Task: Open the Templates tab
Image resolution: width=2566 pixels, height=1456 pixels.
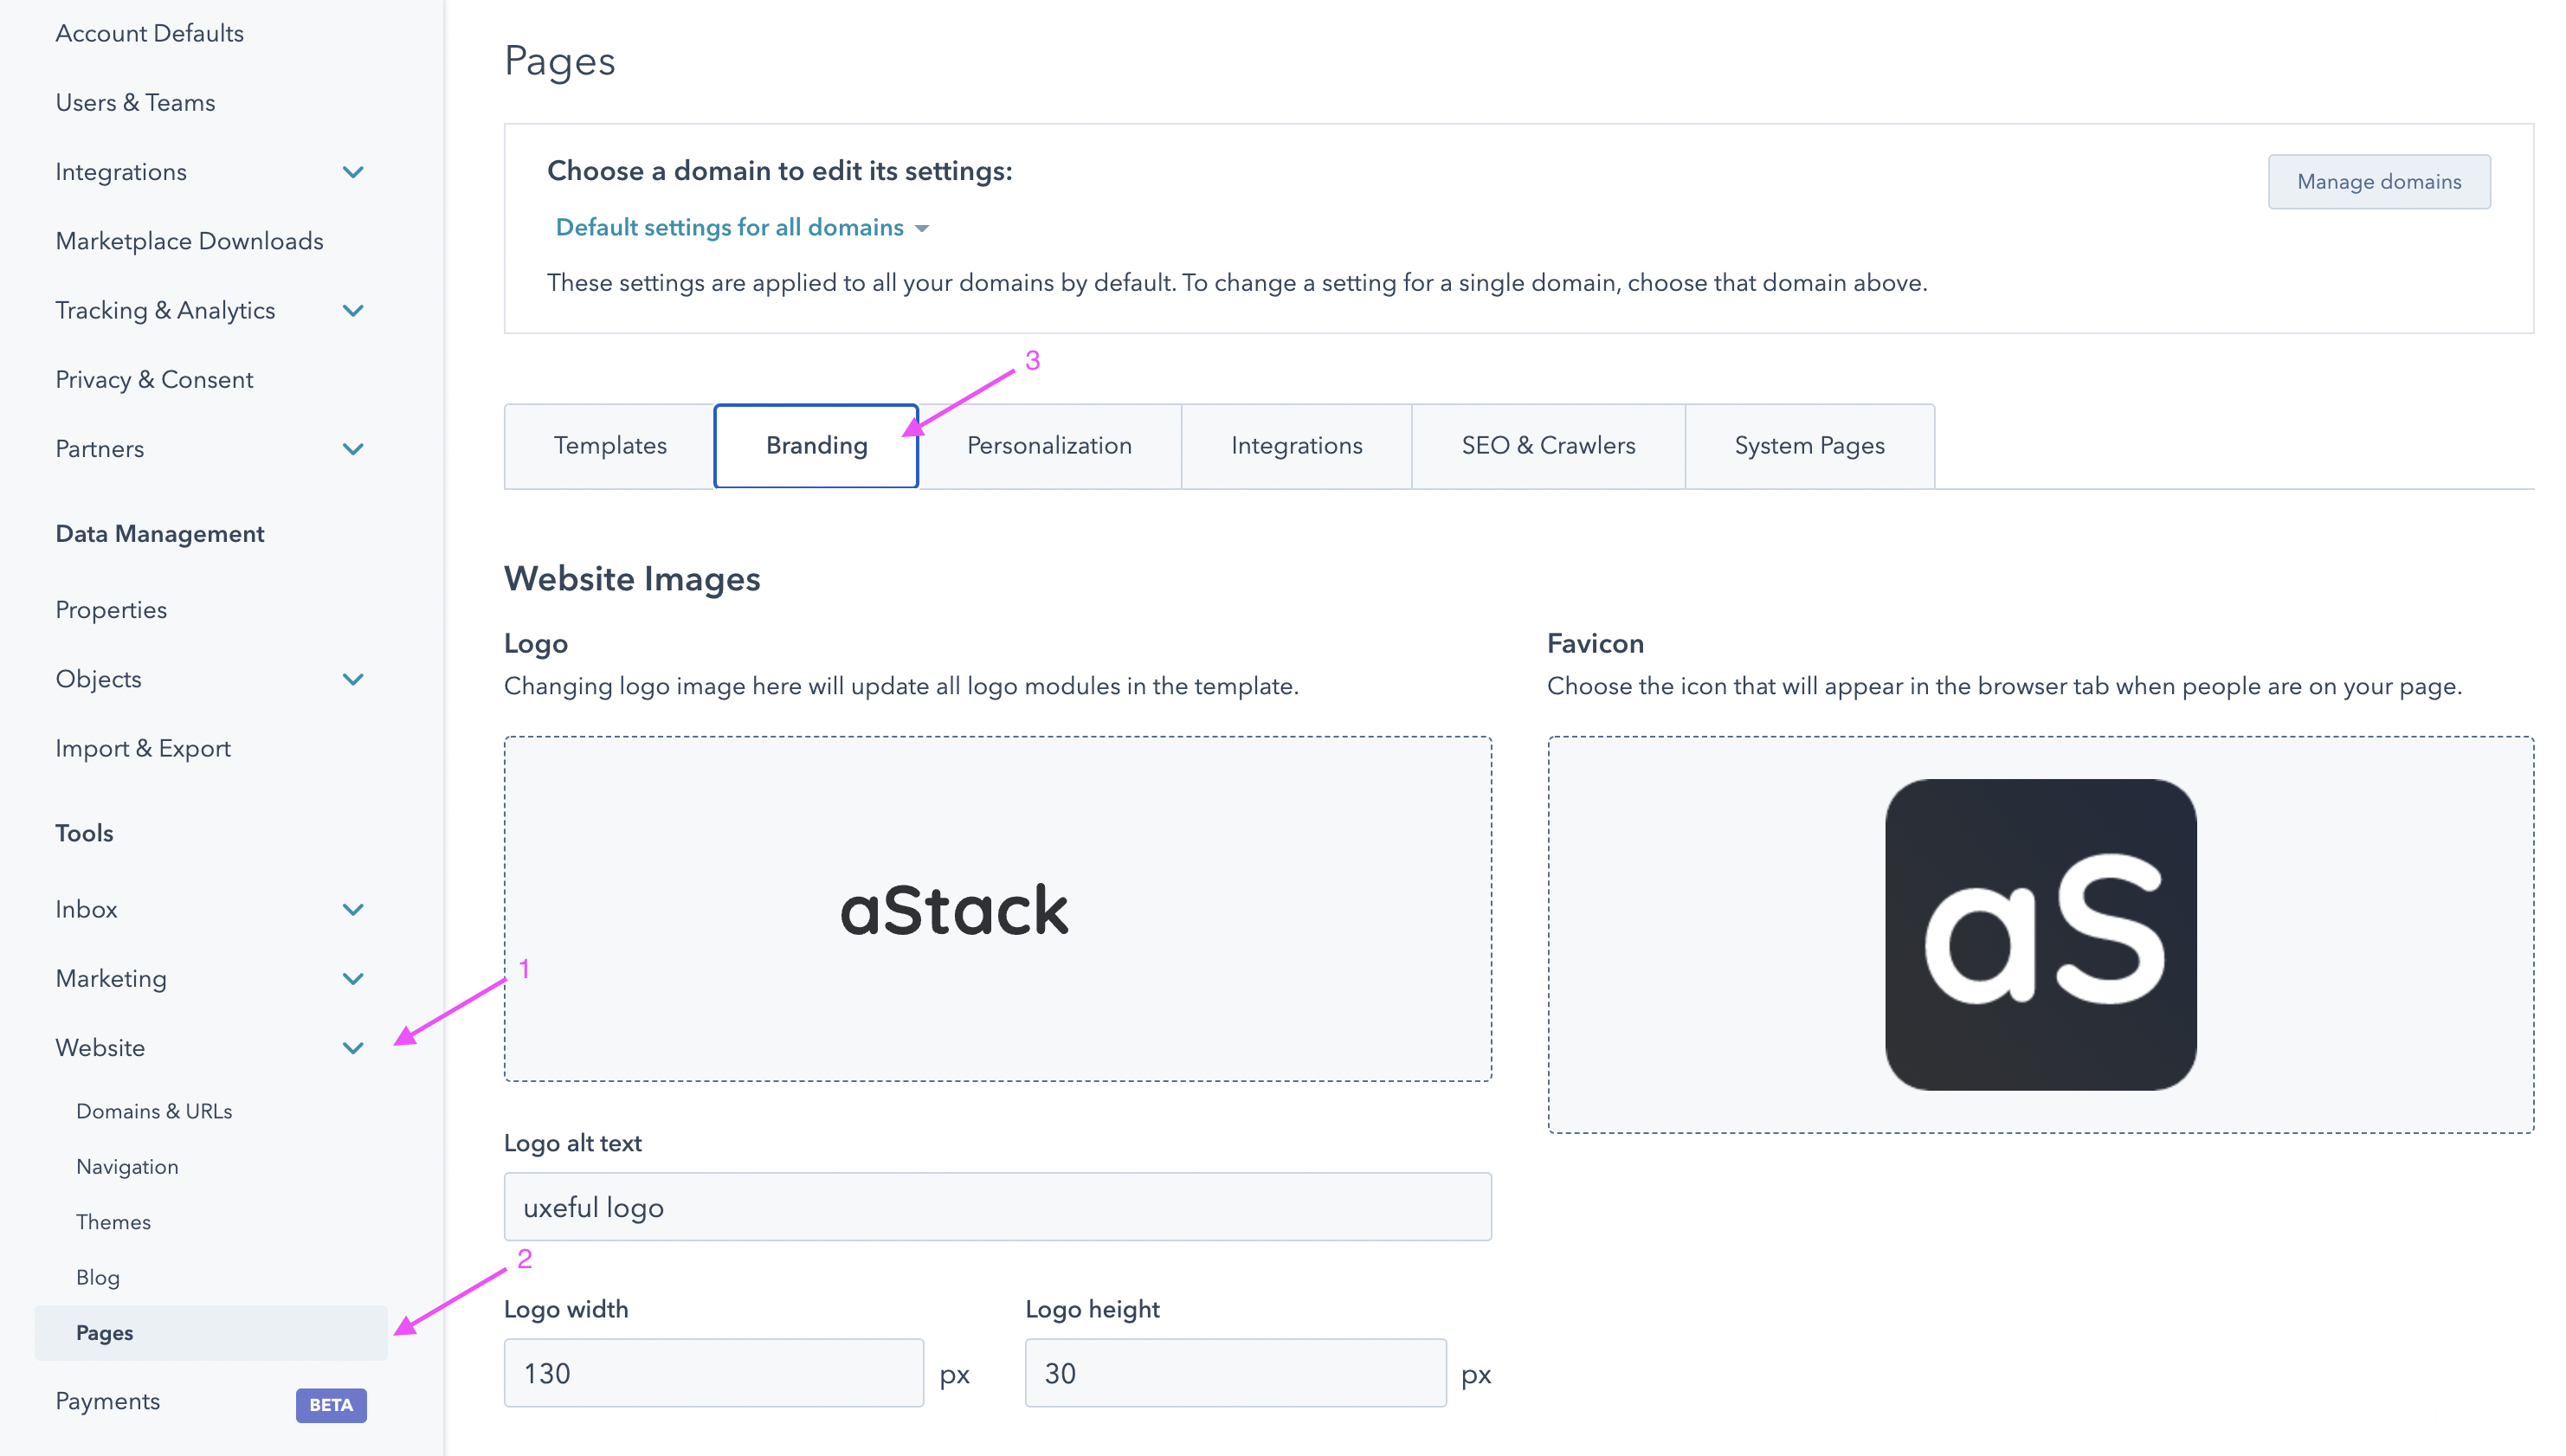Action: [x=610, y=446]
